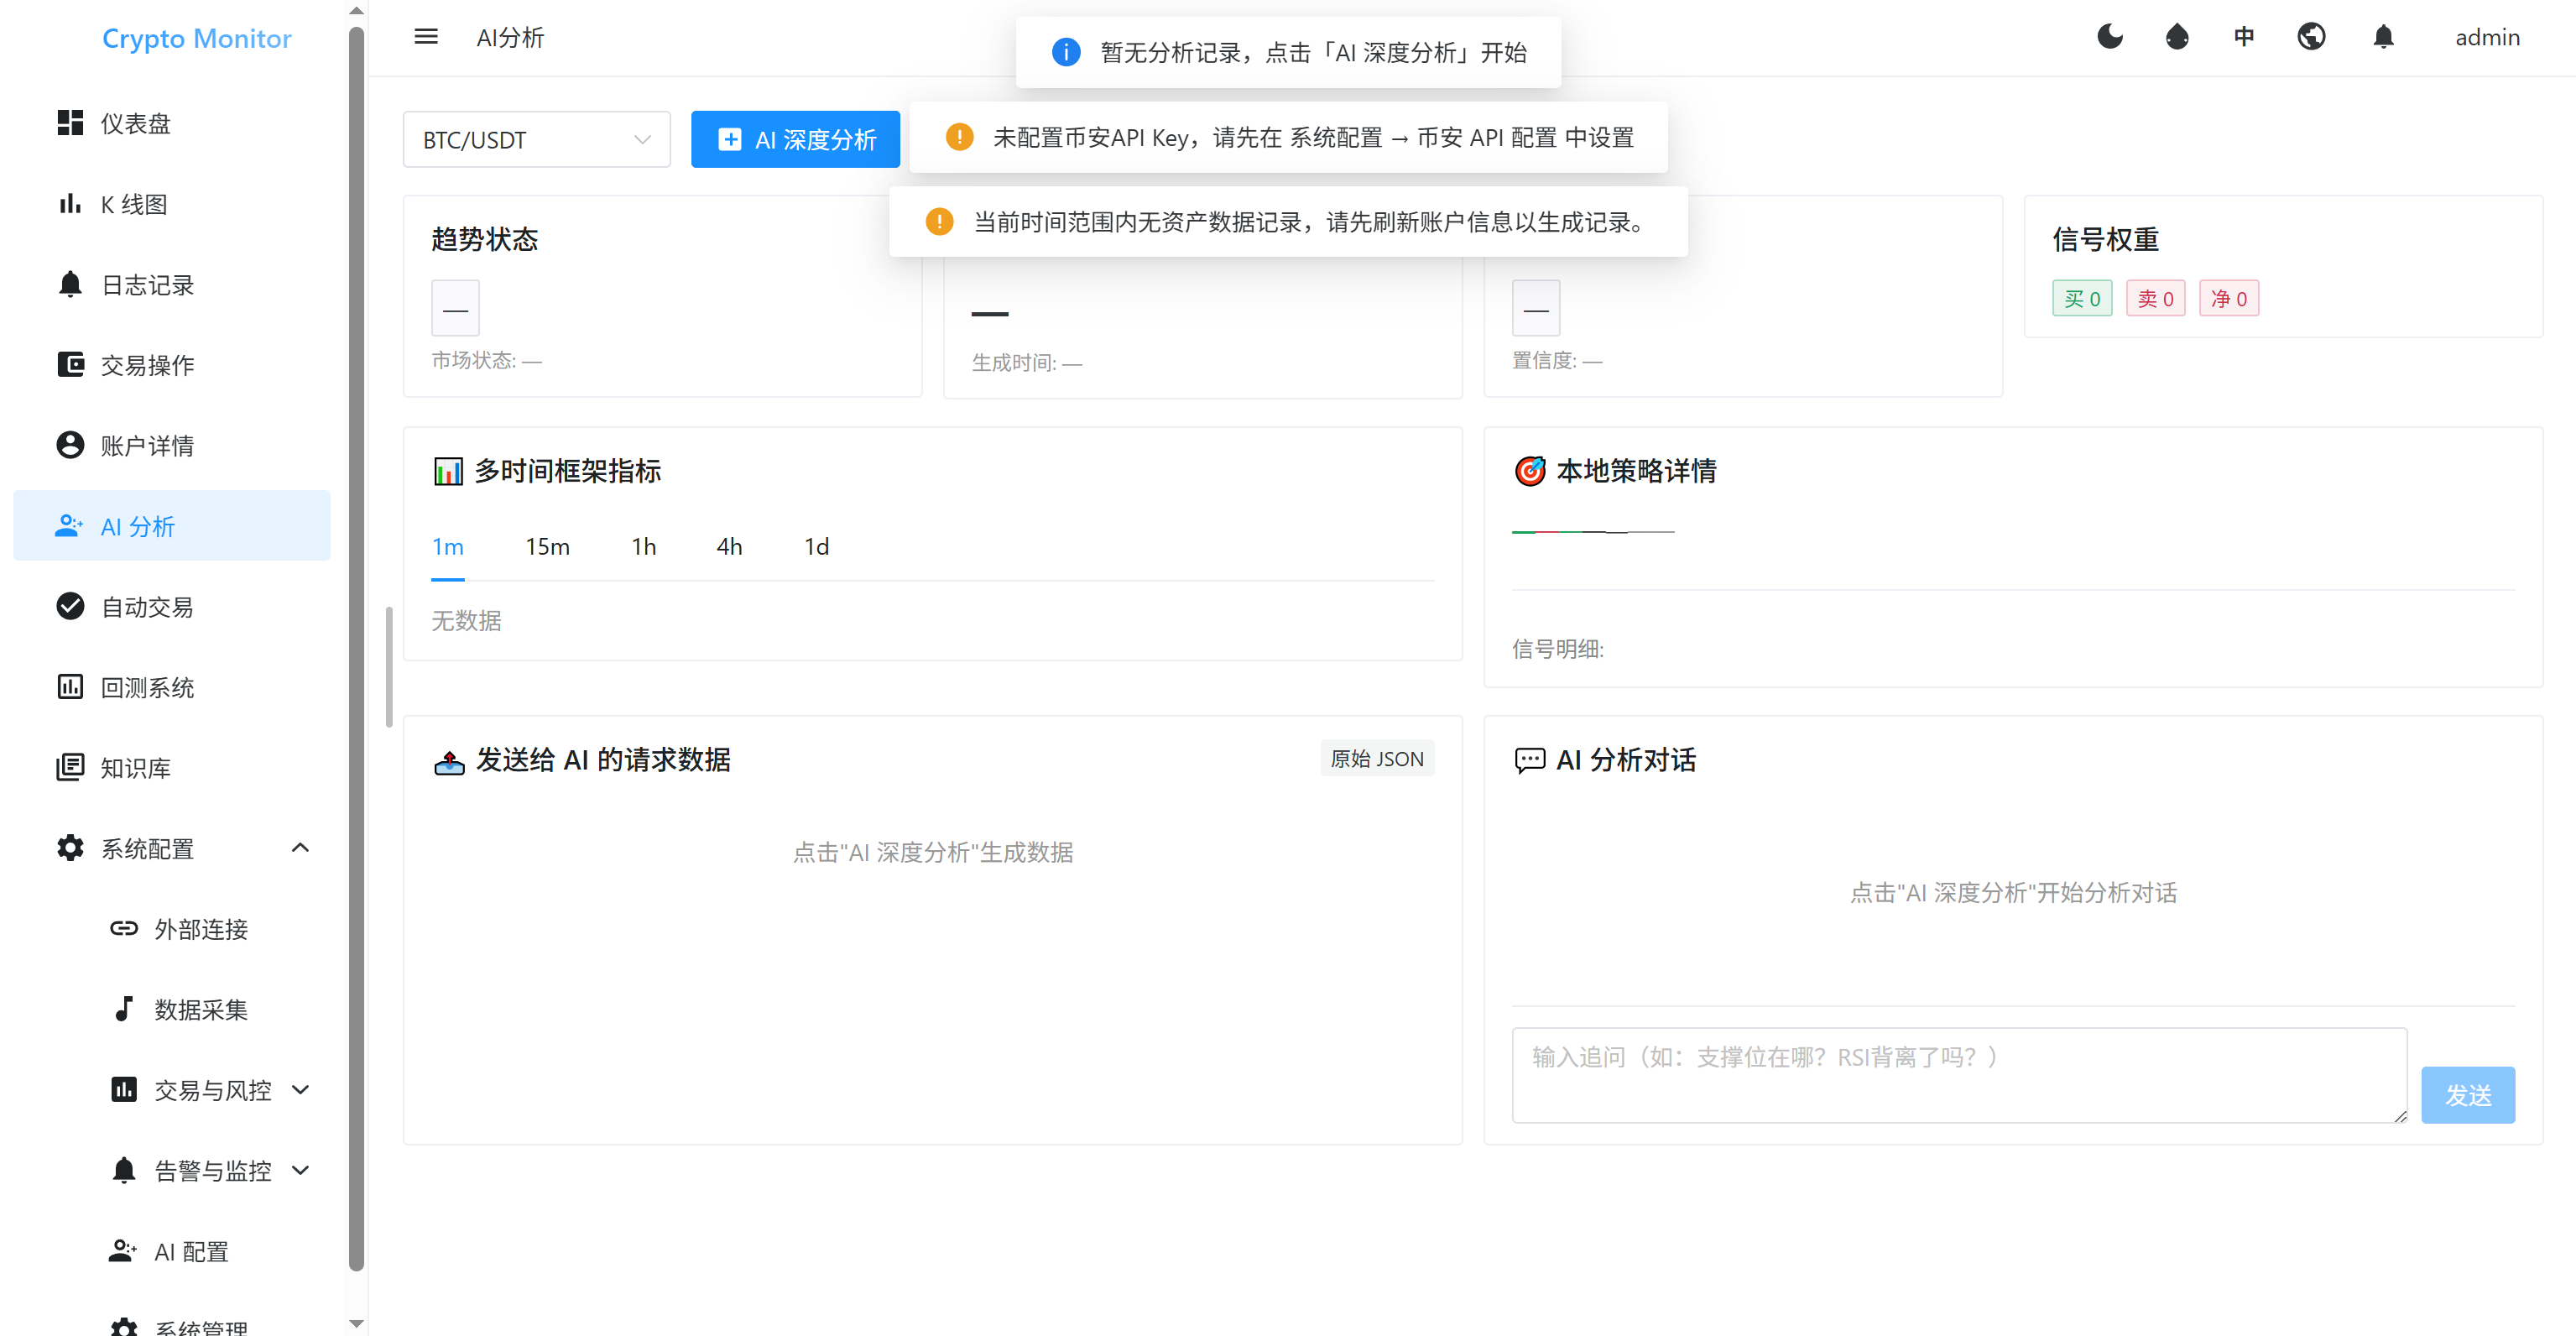The height and width of the screenshot is (1336, 2576).
Task: Click the upload icon beside 发送给 AI 的请求数据
Action: [x=449, y=762]
